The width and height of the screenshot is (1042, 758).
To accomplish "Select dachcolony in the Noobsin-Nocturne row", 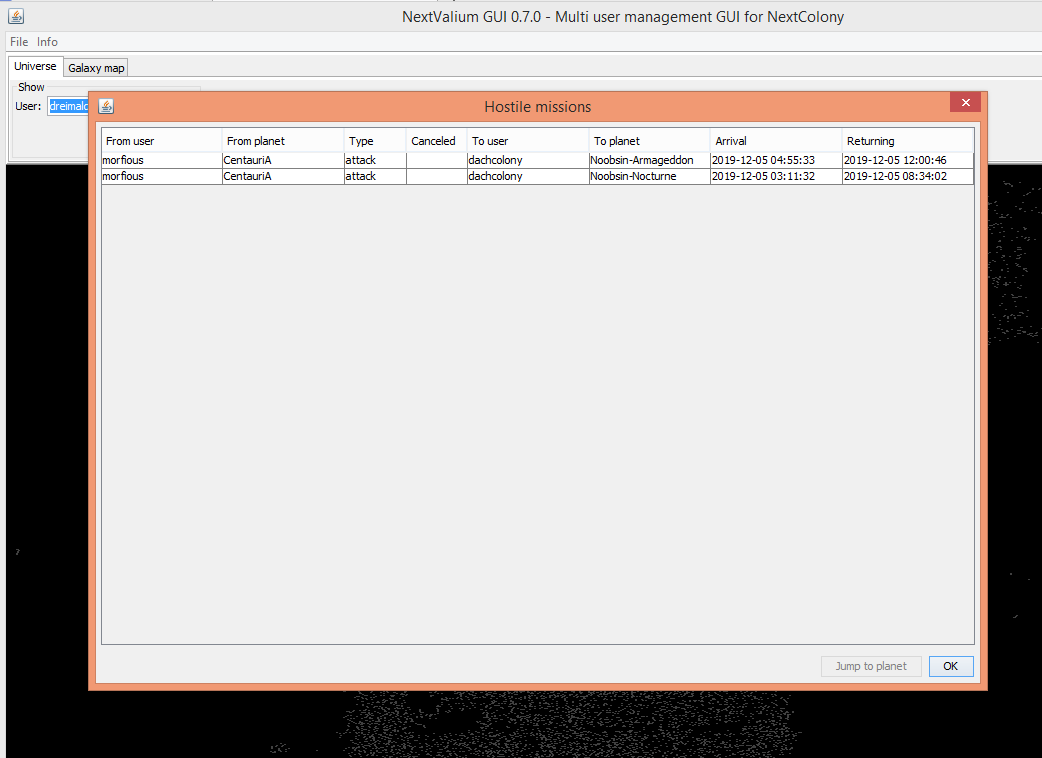I will [528, 176].
